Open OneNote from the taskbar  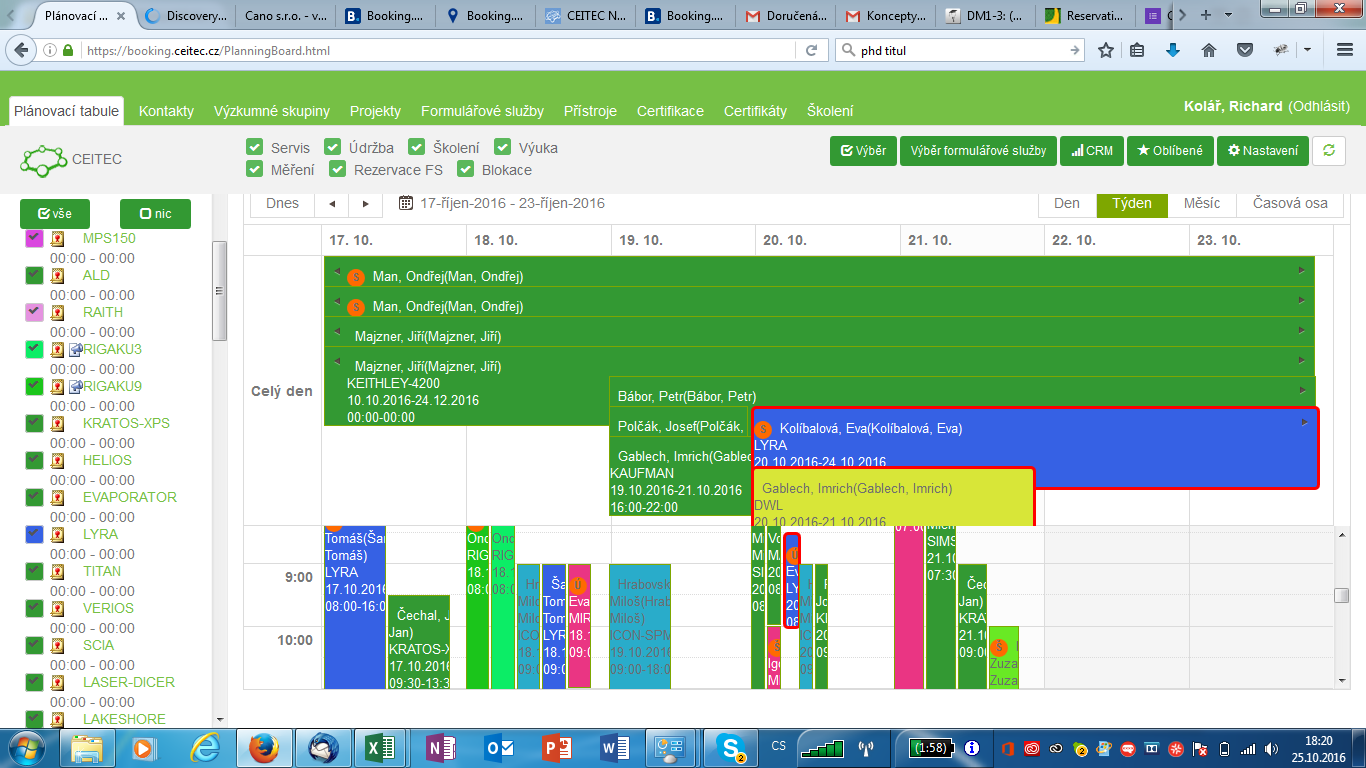coord(441,748)
